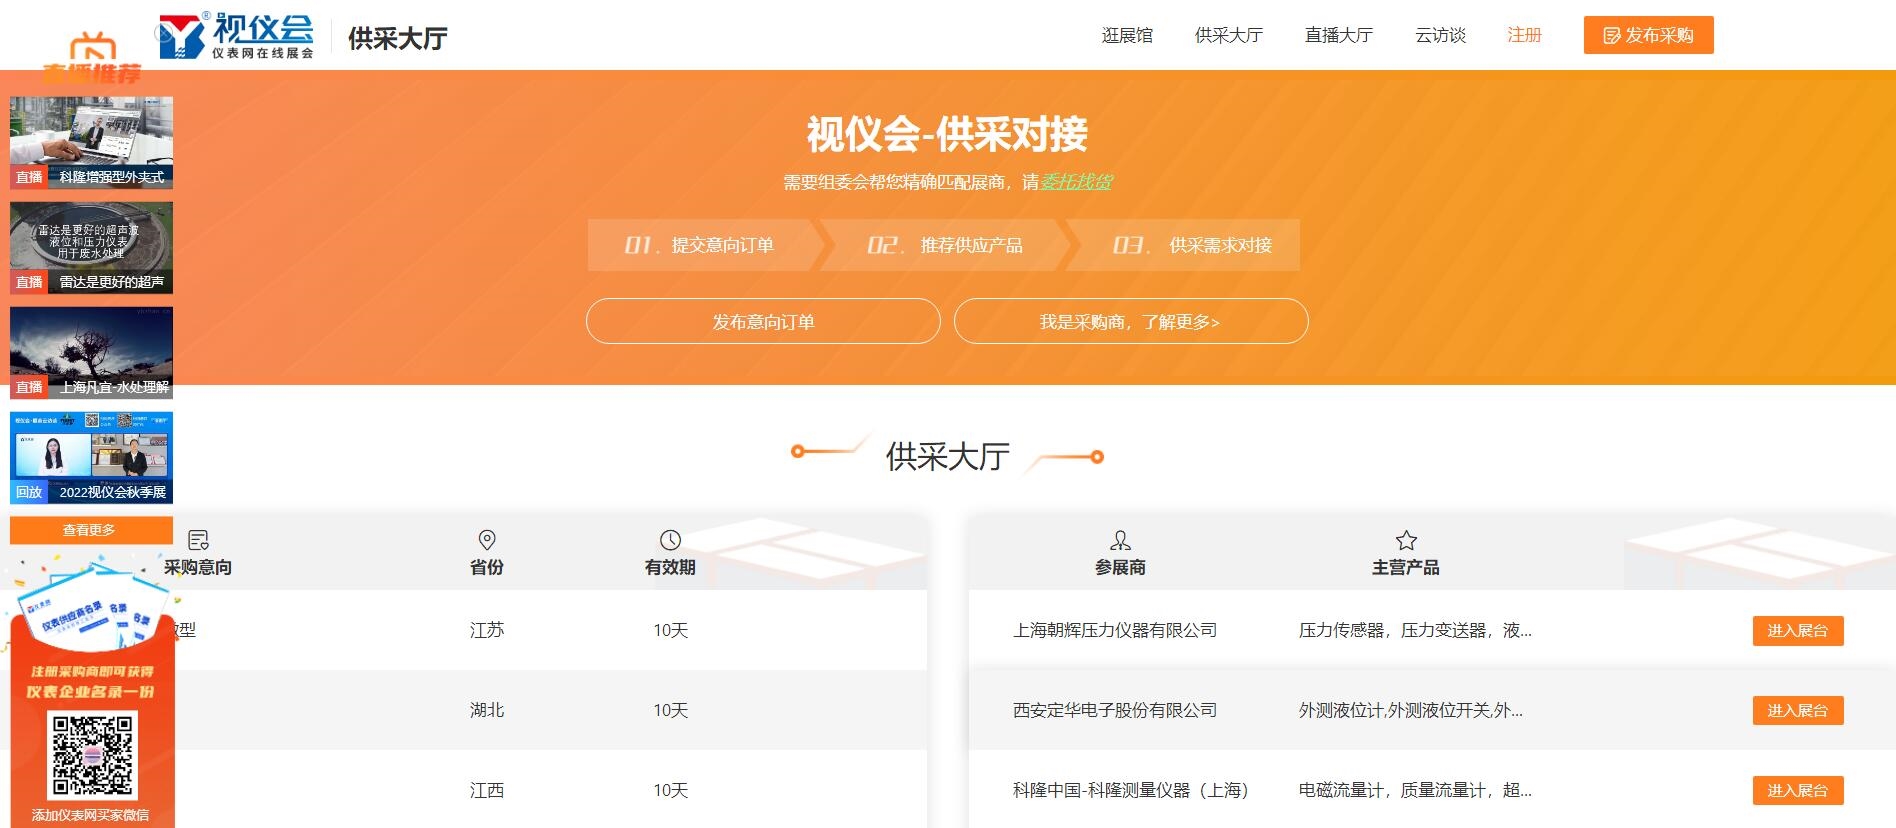The width and height of the screenshot is (1896, 828).
Task: Click the 注册 register link
Action: pos(1524,36)
